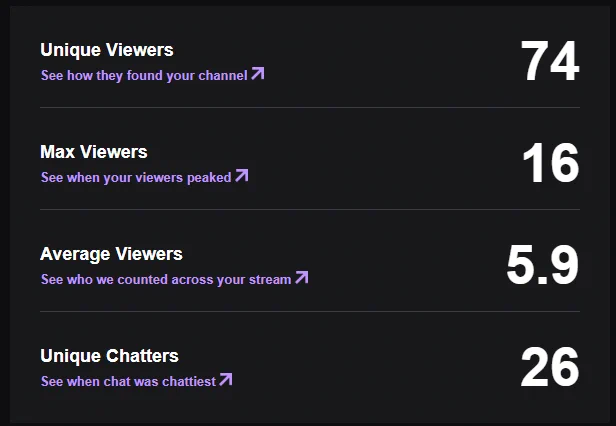616x426 pixels.
Task: Click the Unique Chatters count of 26
Action: pos(550,367)
